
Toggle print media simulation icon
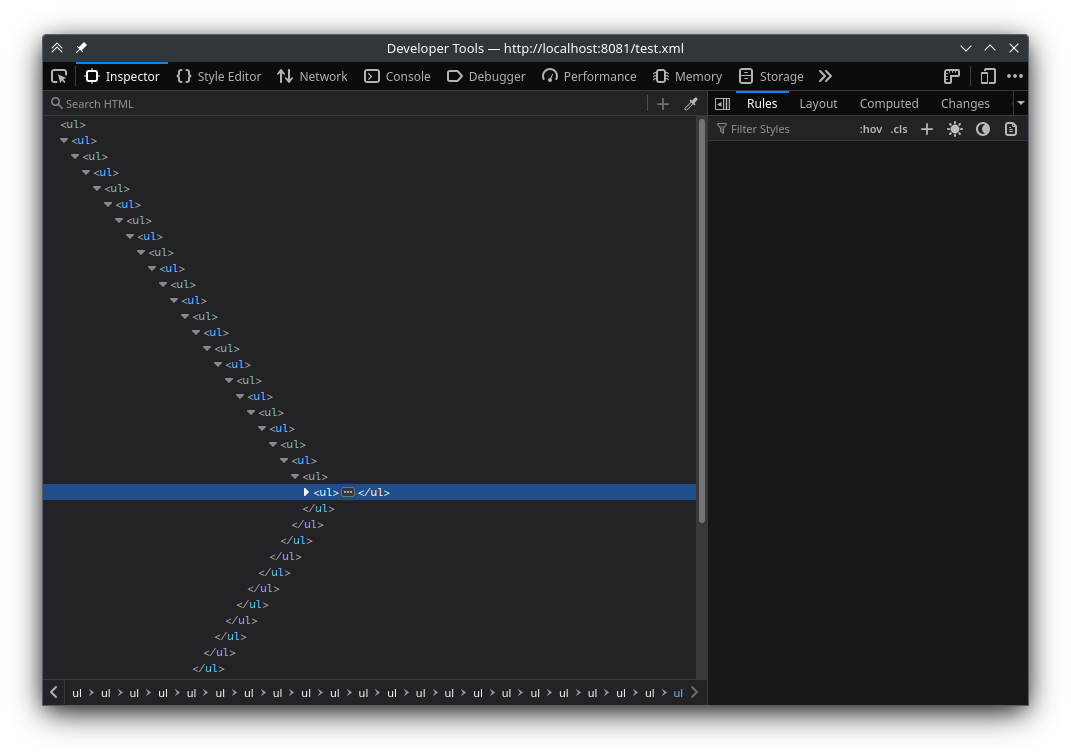tap(1011, 129)
